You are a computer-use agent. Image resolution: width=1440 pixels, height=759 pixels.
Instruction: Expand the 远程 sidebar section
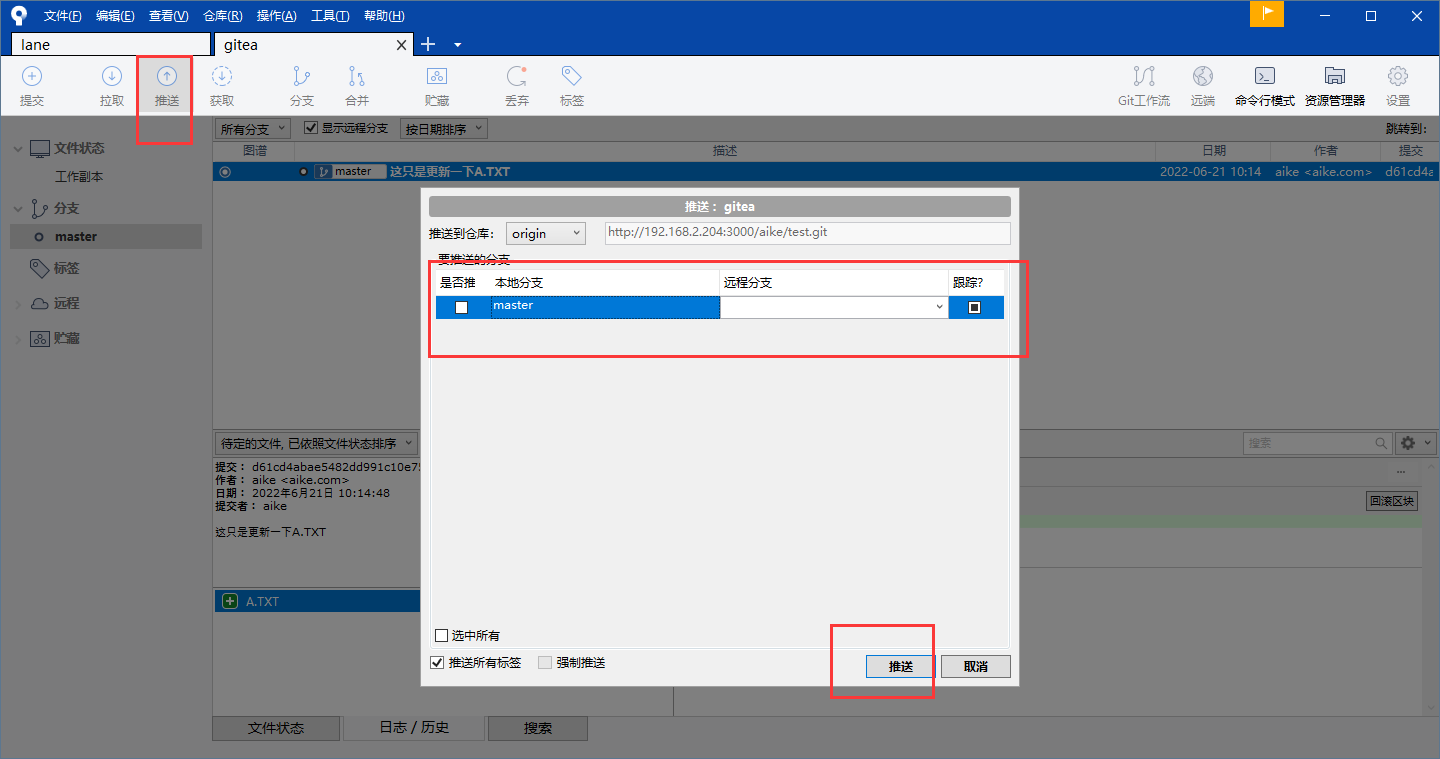click(x=17, y=303)
